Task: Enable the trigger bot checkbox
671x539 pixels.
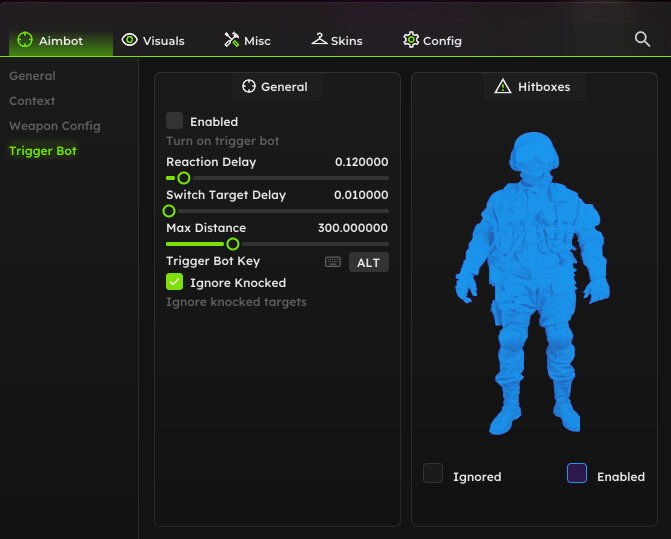Action: [x=175, y=121]
